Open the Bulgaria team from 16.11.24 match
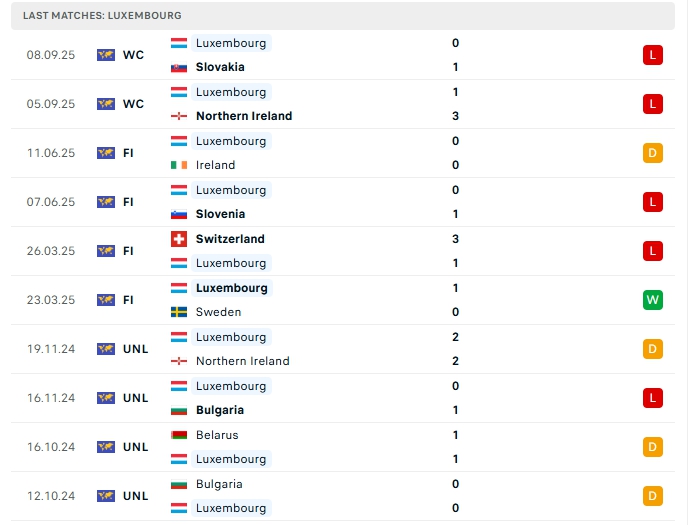 click(x=220, y=410)
